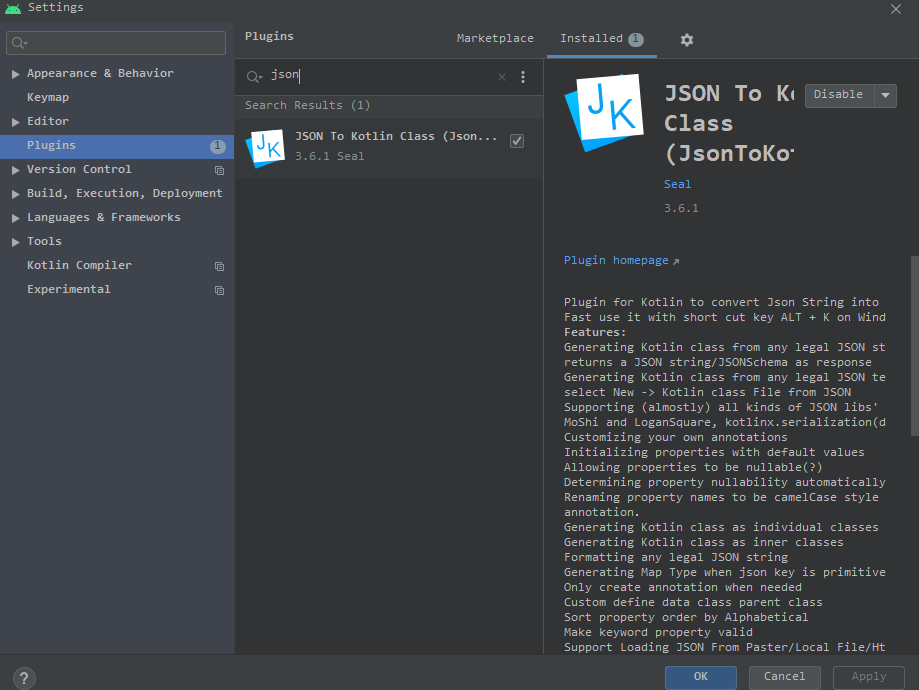Click the settings search magnifier icon
The width and height of the screenshot is (919, 690).
click(19, 43)
